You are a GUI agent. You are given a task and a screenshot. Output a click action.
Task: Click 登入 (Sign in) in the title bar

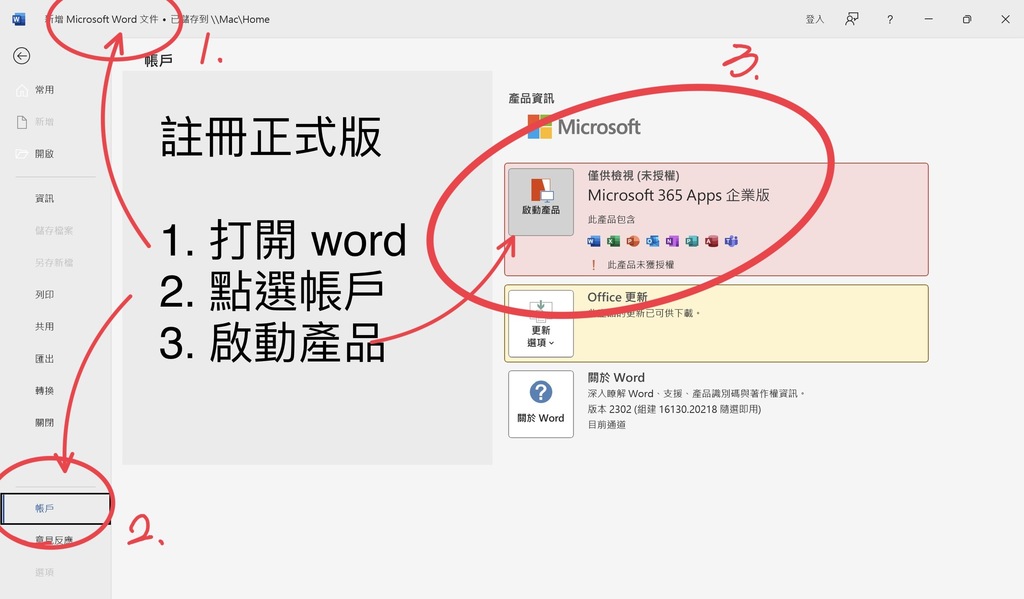pyautogui.click(x=814, y=20)
